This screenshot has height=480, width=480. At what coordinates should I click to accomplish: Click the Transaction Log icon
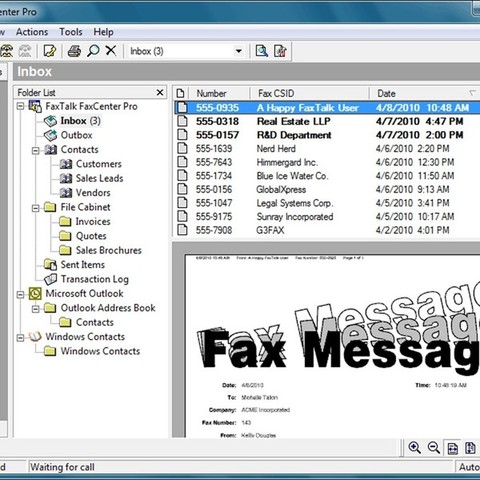pyautogui.click(x=51, y=279)
